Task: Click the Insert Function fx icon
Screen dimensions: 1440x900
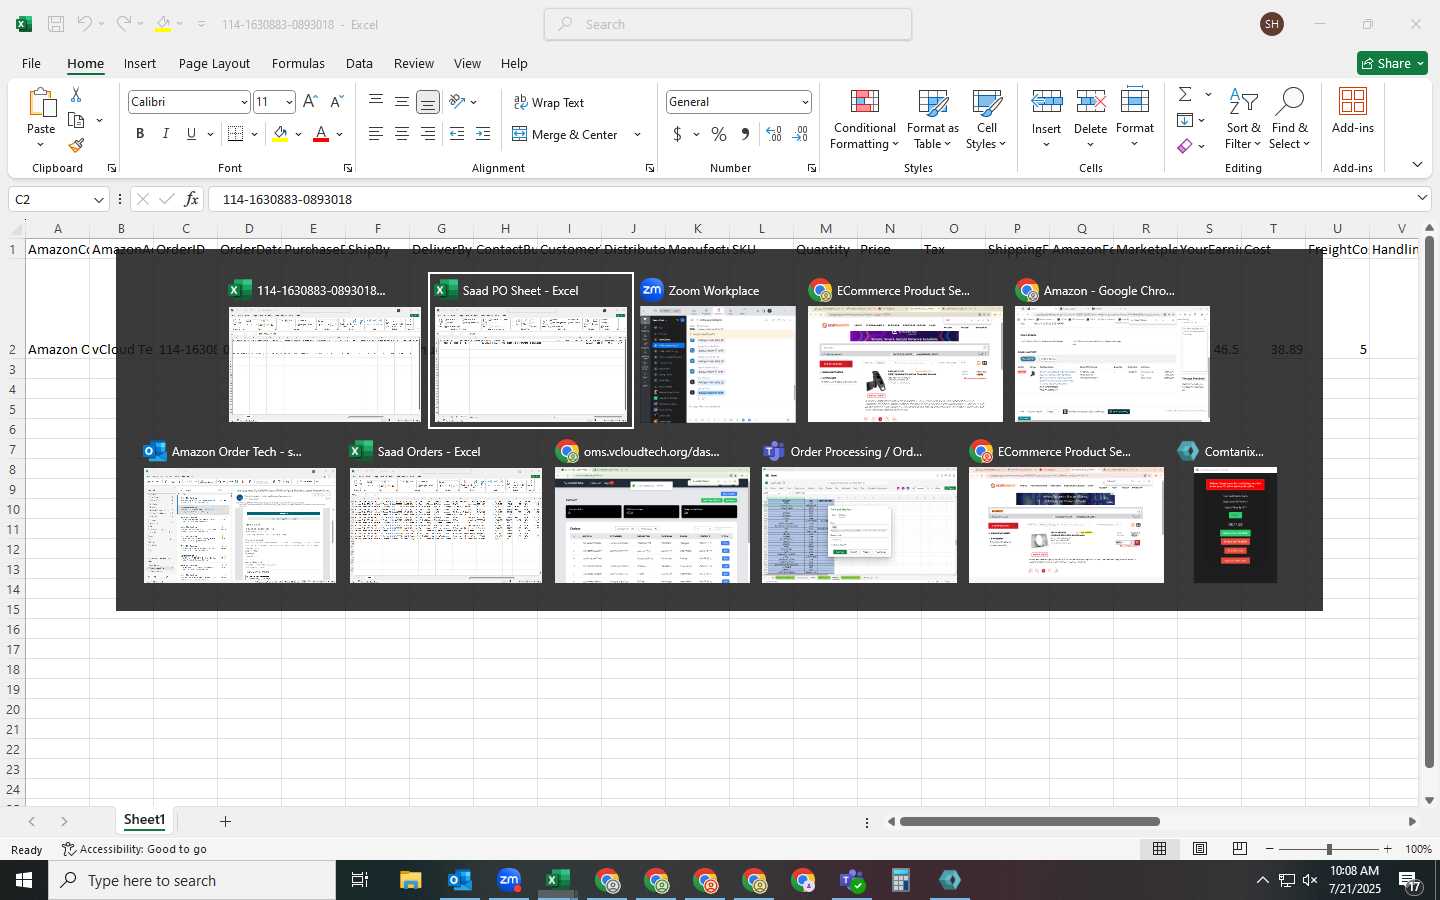Action: (x=192, y=199)
